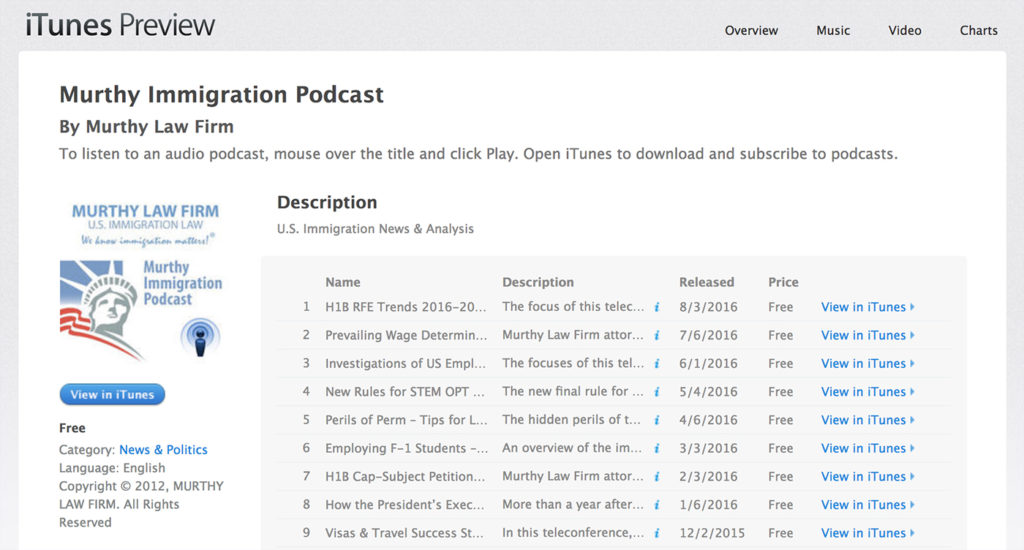Click release date 7/6/2016
Image resolution: width=1024 pixels, height=550 pixels.
tap(708, 335)
